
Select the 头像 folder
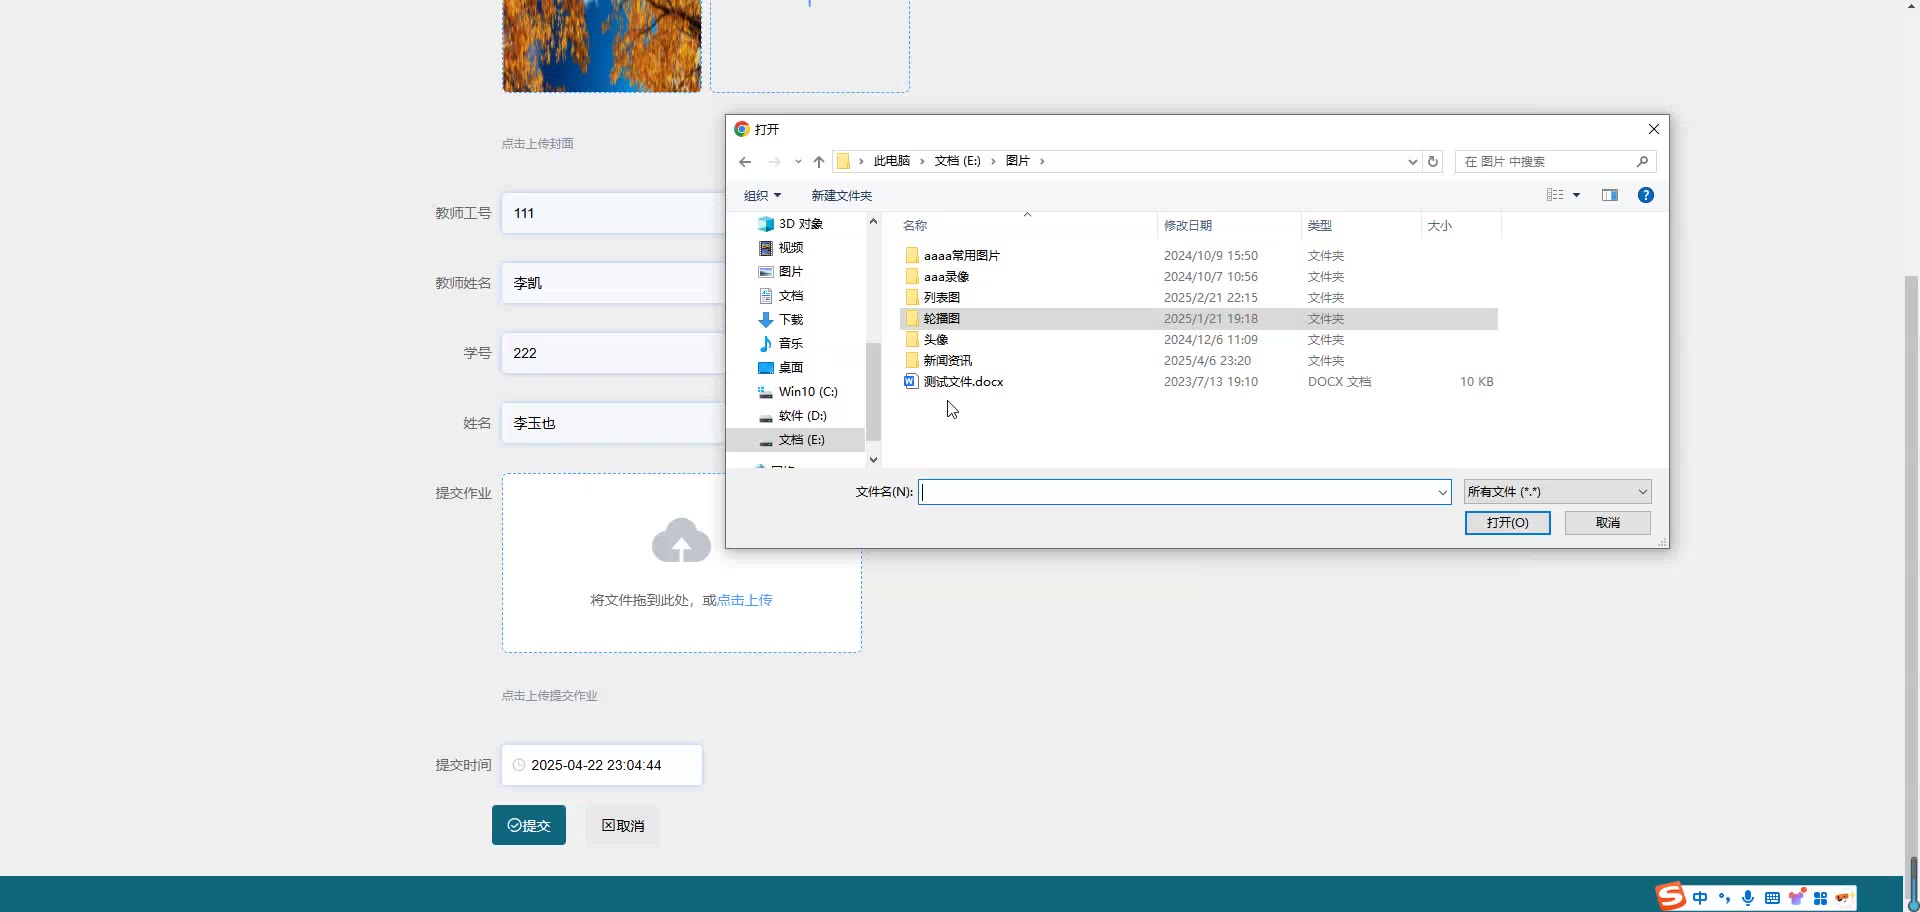tap(1199, 340)
